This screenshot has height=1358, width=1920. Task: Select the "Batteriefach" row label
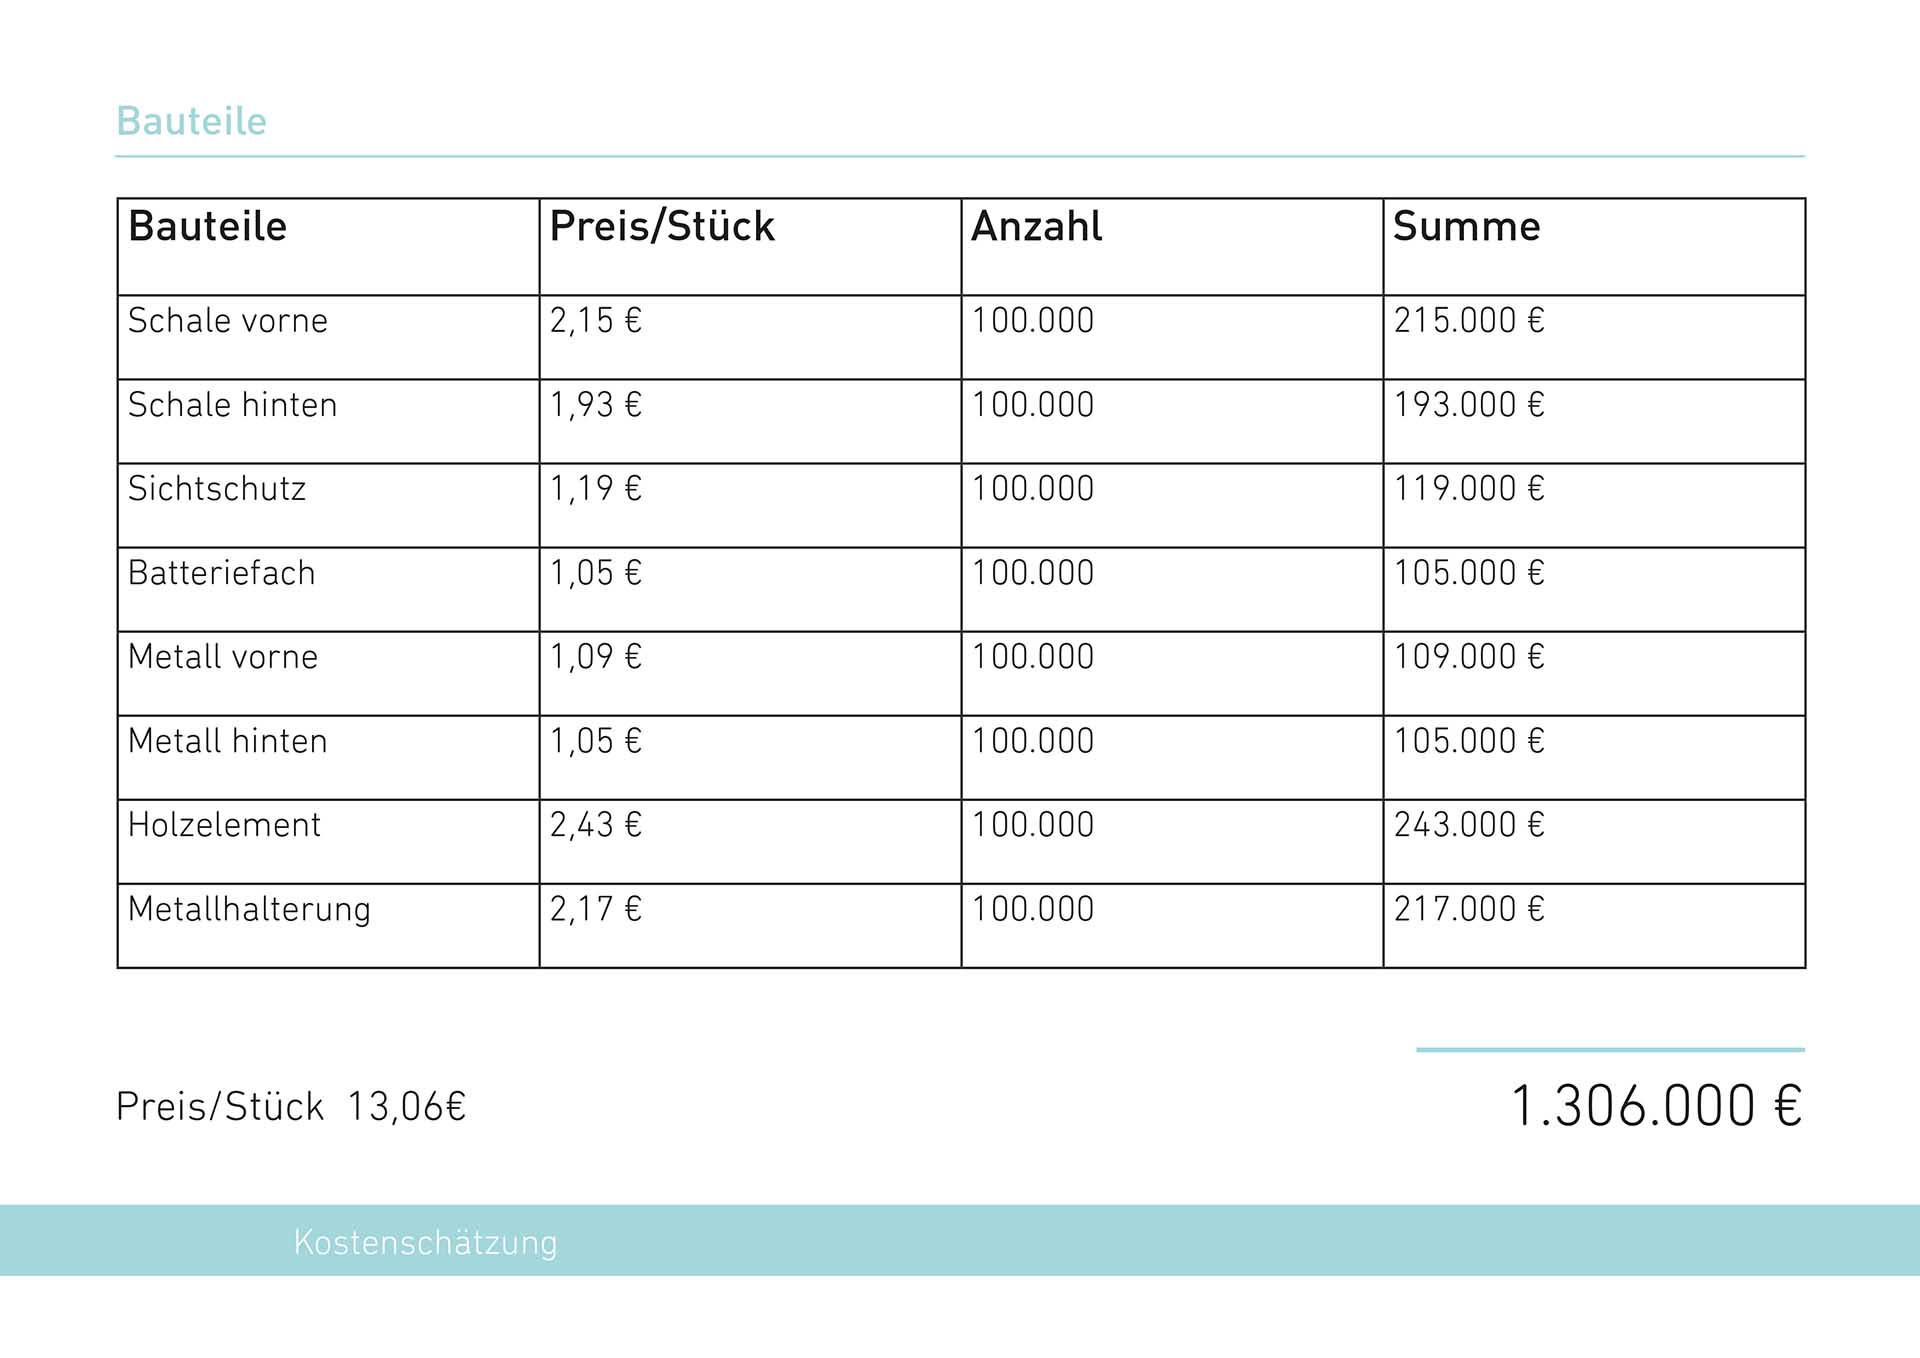(222, 573)
